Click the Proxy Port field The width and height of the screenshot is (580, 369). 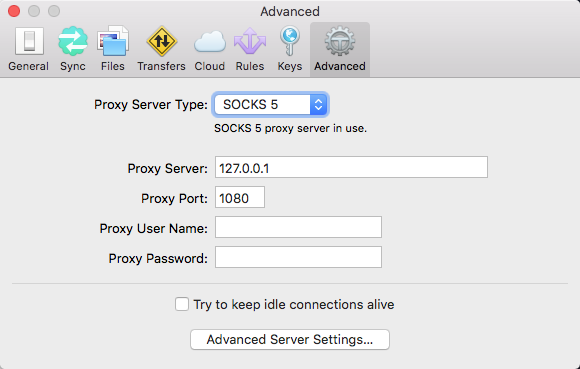pos(240,197)
